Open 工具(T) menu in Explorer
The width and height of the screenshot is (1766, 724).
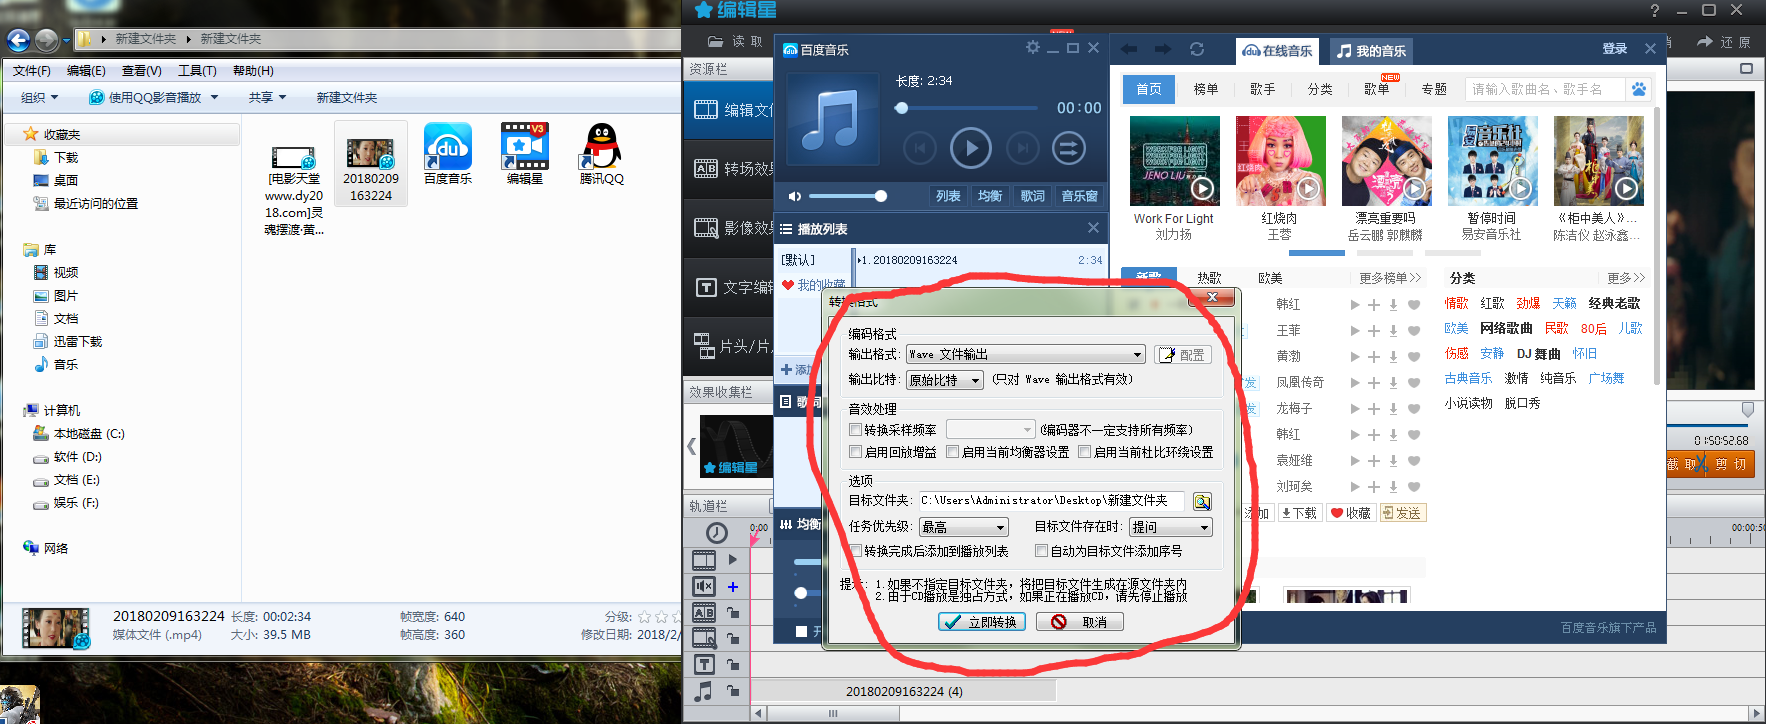tap(197, 71)
